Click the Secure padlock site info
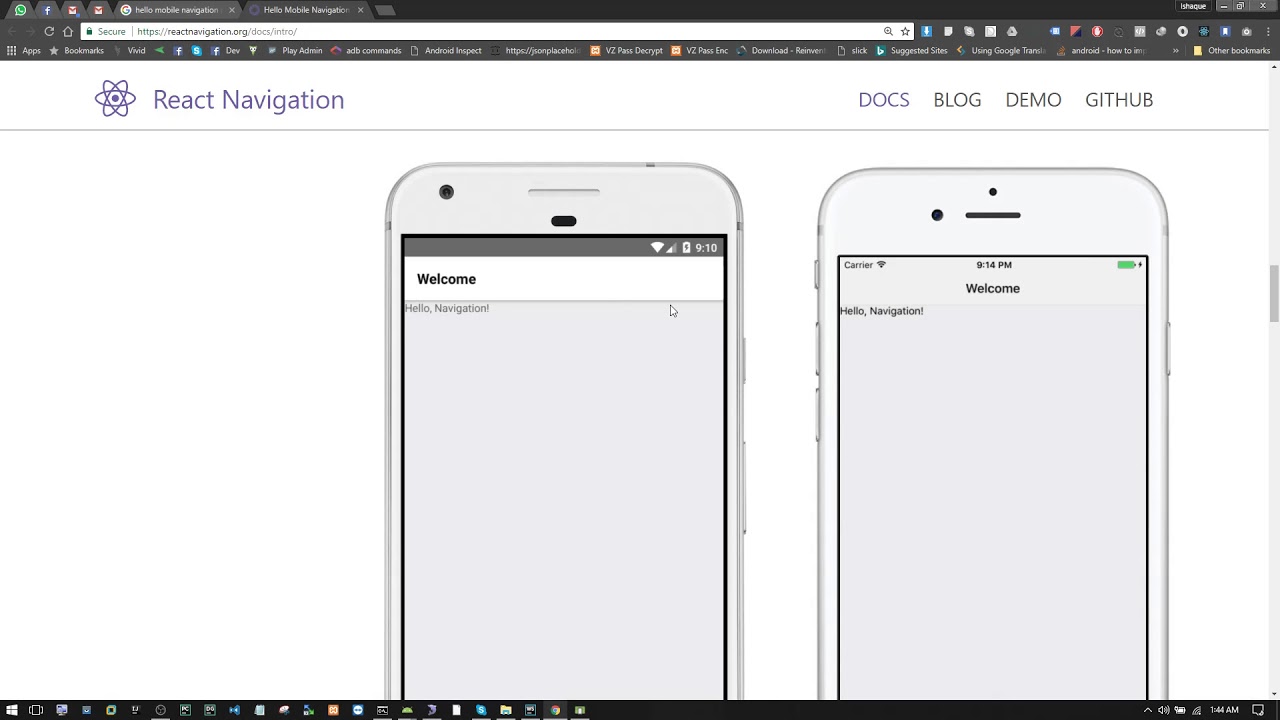This screenshot has width=1280, height=720. 105,31
